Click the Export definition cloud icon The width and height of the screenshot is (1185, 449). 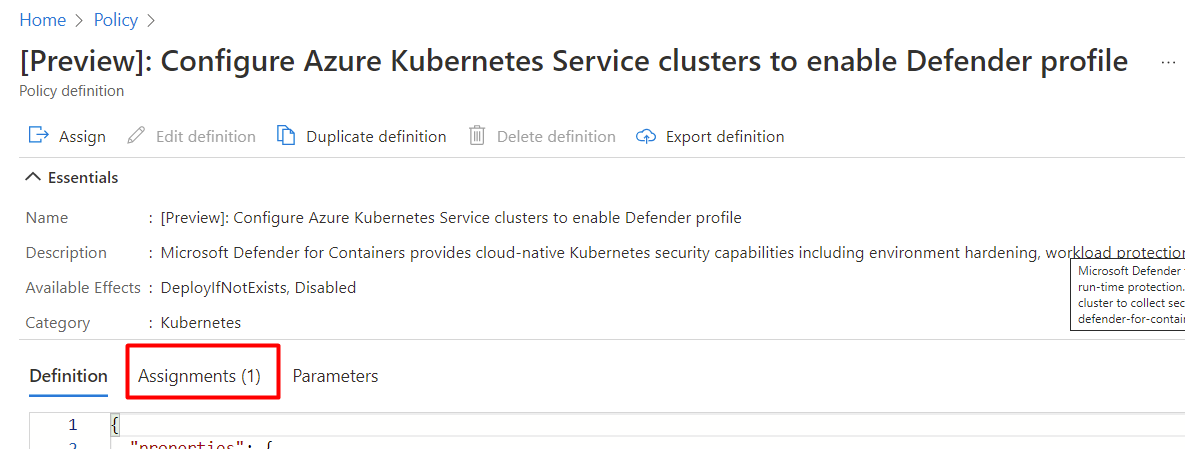tap(646, 136)
